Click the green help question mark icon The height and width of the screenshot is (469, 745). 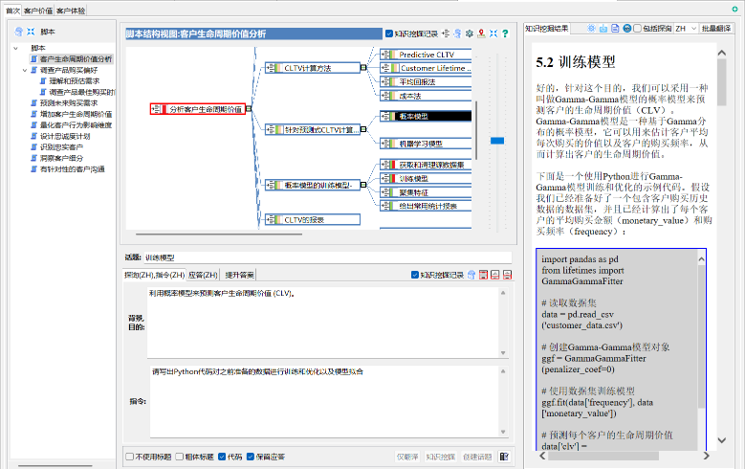(x=505, y=33)
